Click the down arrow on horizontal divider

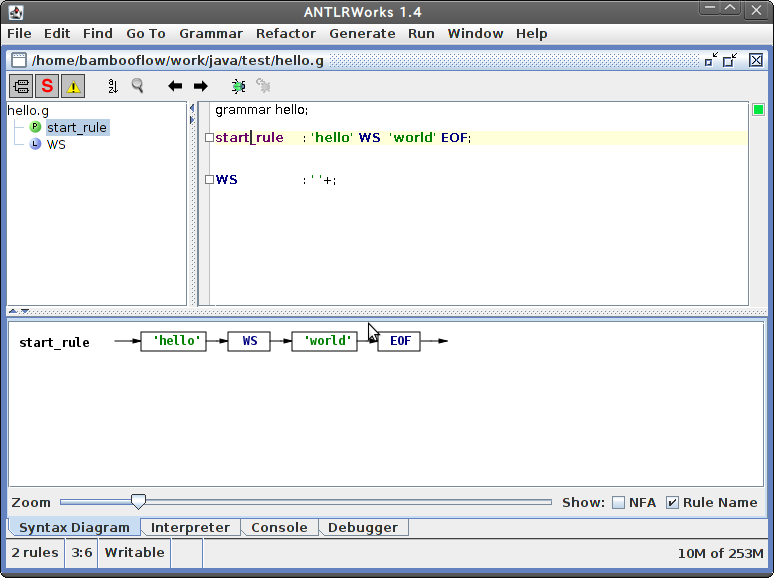[x=25, y=311]
